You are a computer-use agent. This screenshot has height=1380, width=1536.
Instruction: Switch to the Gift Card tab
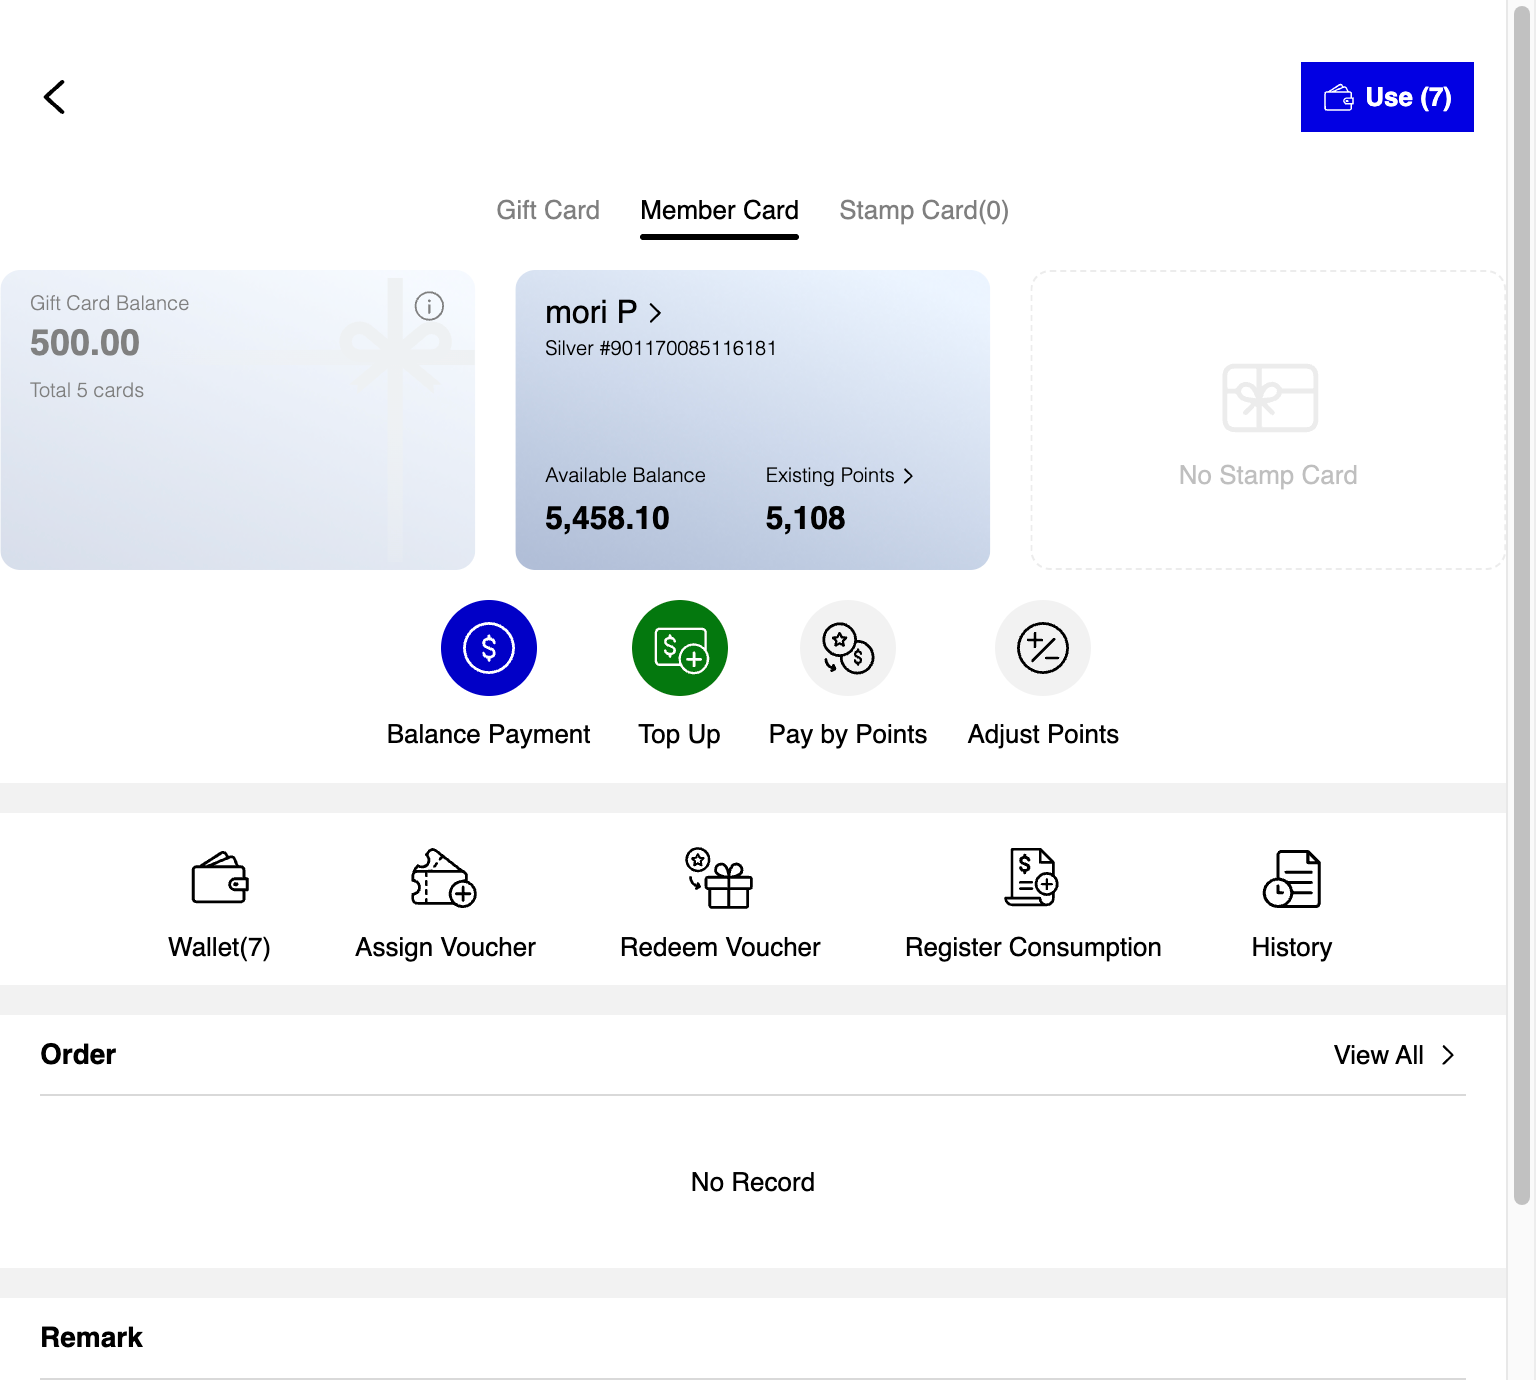(x=548, y=210)
